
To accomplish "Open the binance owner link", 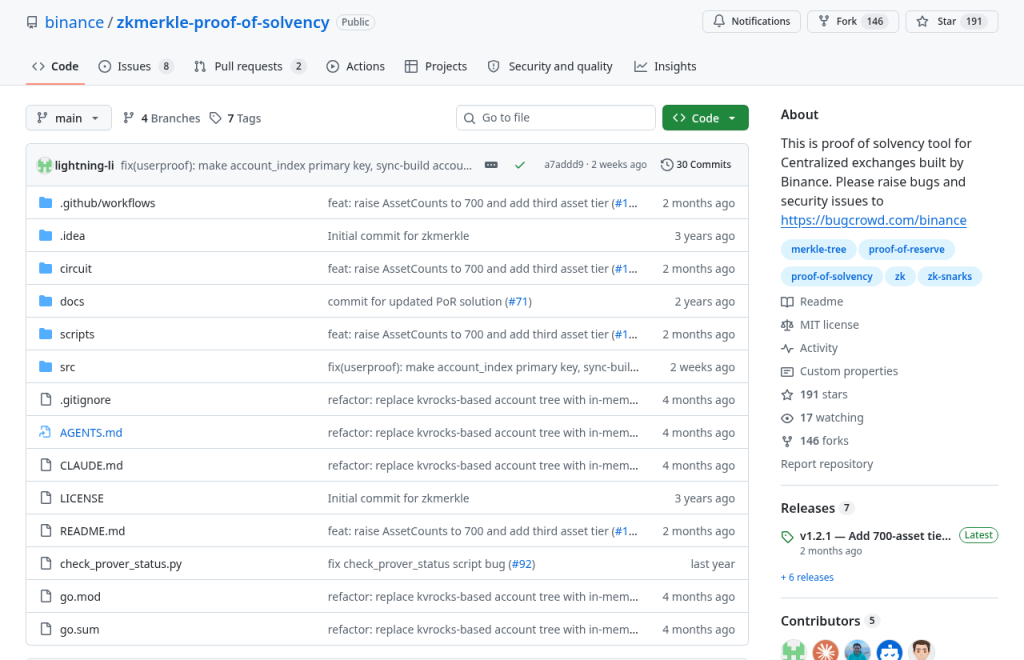I will click(x=74, y=22).
